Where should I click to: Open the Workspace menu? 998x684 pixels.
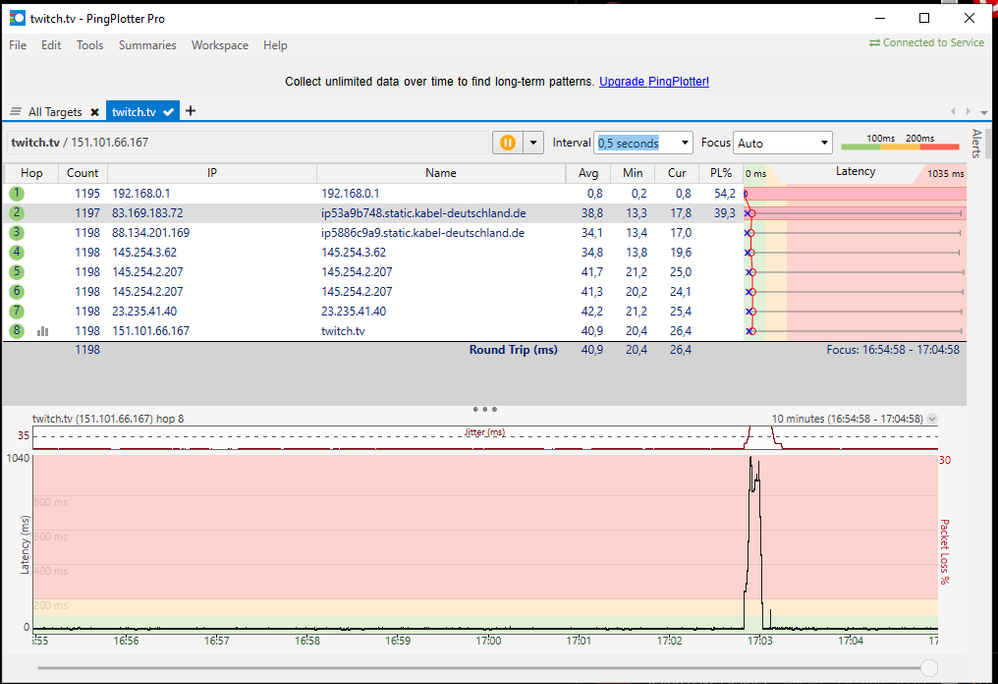pos(220,45)
